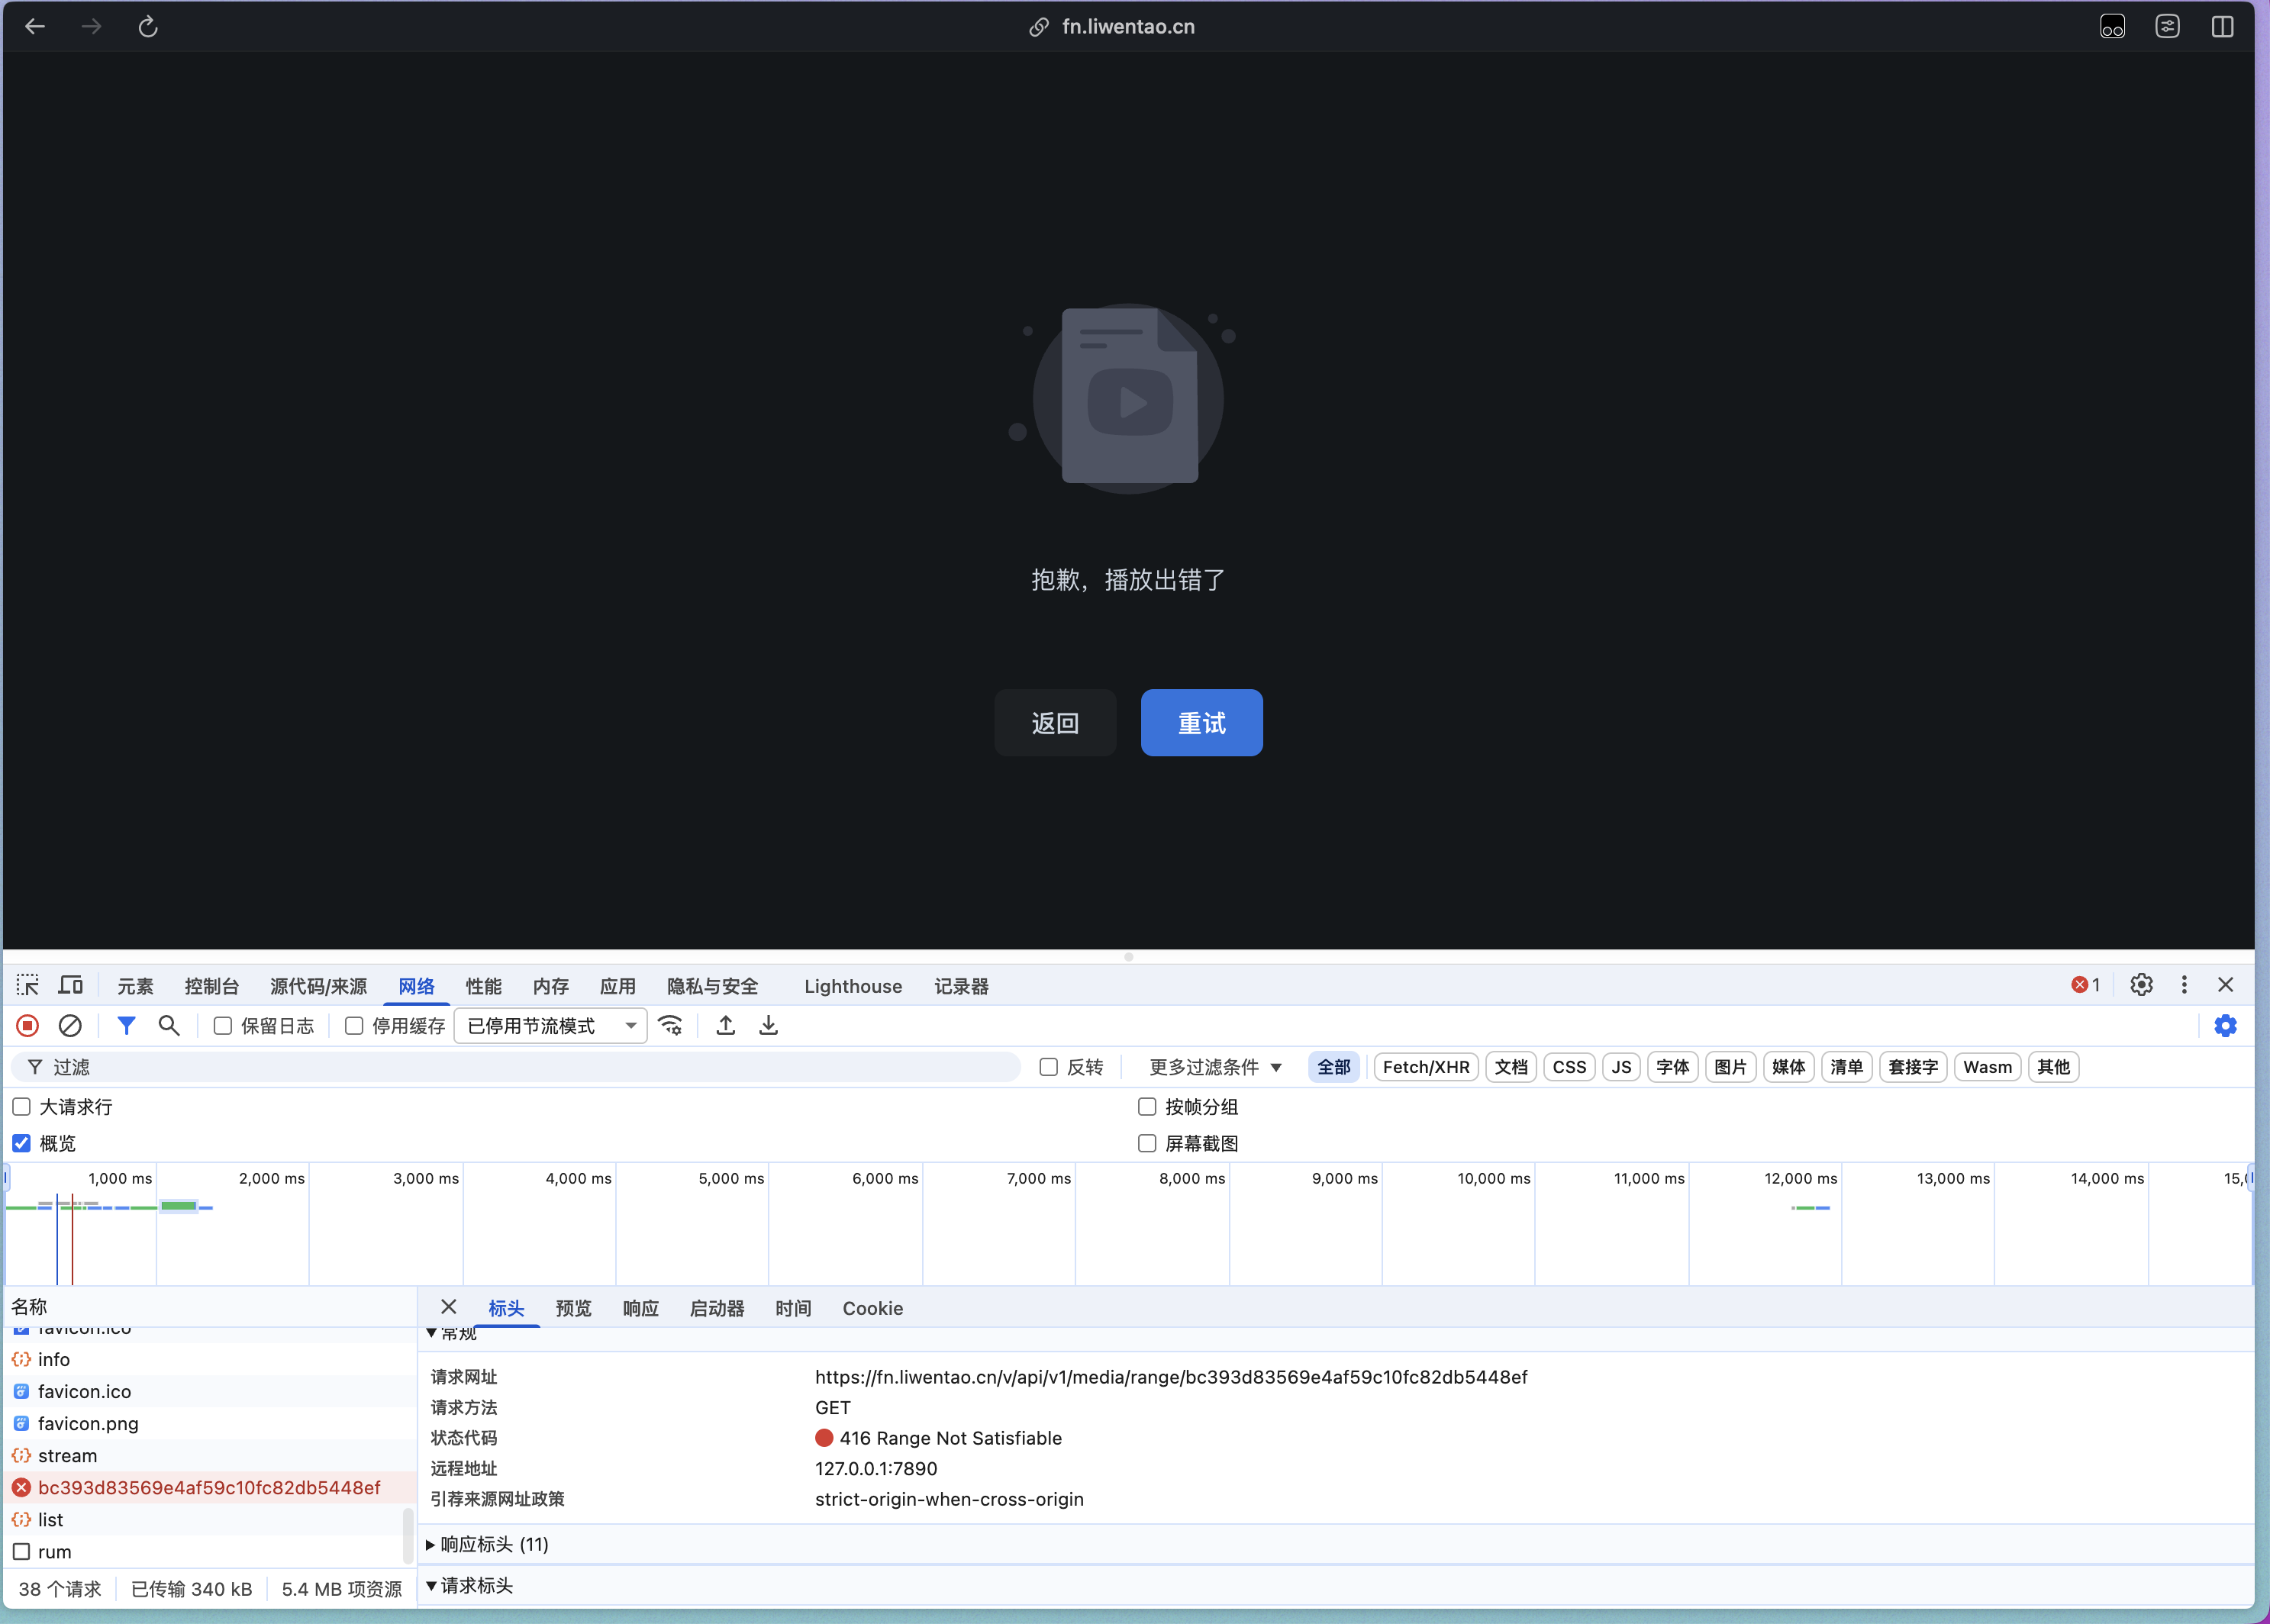Viewport: 2270px width, 1624px height.
Task: Click the stop recording network log icon
Action: click(x=28, y=1025)
